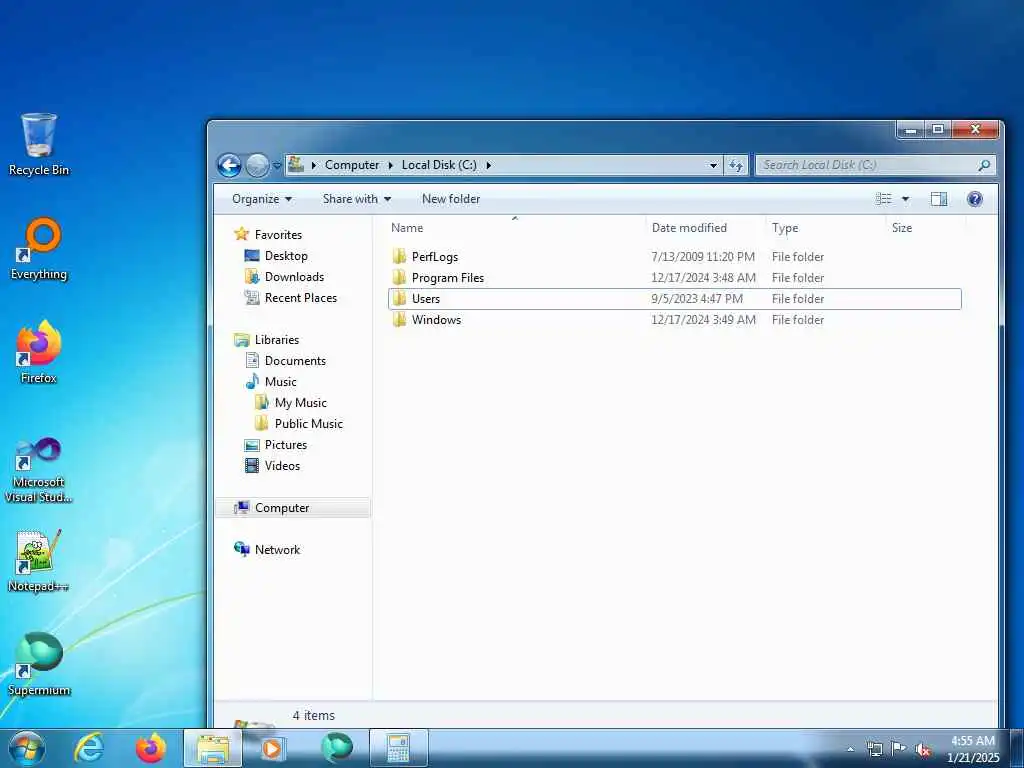Click date 7/13/2009 11:20 PM cell
Screen dimensions: 1024x768
[x=703, y=257]
